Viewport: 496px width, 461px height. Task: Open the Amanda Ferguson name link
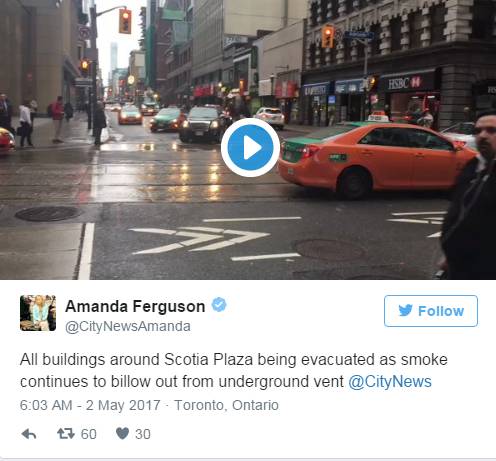tap(135, 306)
